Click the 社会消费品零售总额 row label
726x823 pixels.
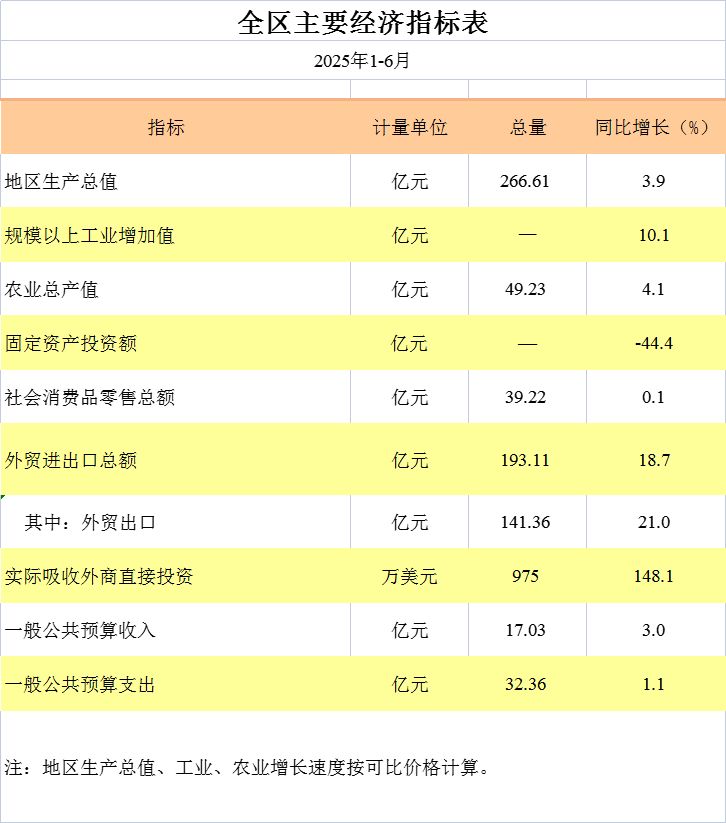point(90,398)
